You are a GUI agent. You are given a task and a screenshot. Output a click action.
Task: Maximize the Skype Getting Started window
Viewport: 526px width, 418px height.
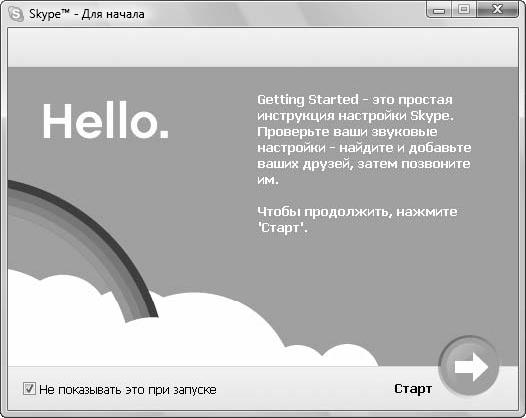464,10
